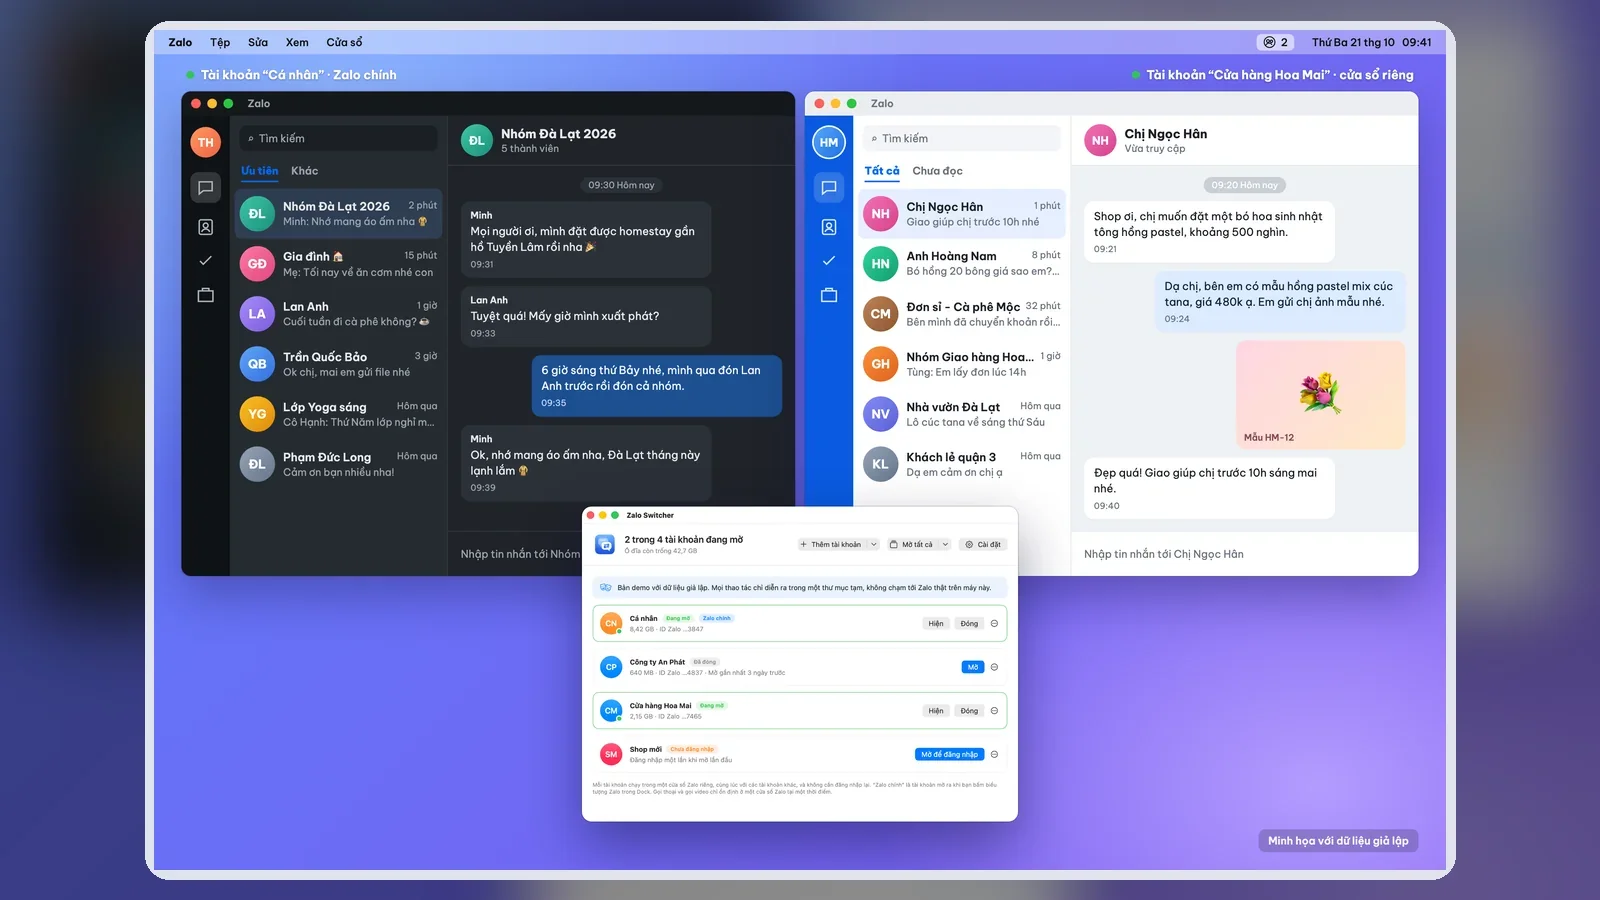Click Mở để đăng nhập for Shop mới

[949, 754]
